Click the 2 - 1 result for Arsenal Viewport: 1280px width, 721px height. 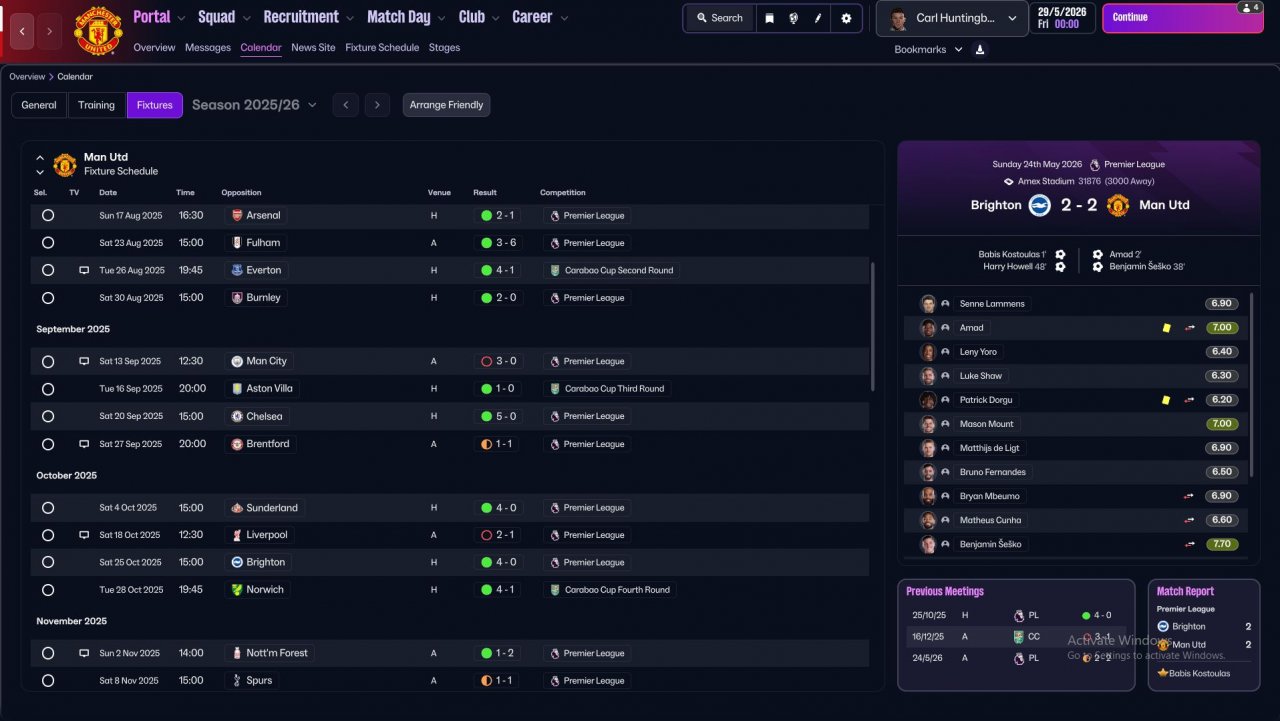coord(497,215)
